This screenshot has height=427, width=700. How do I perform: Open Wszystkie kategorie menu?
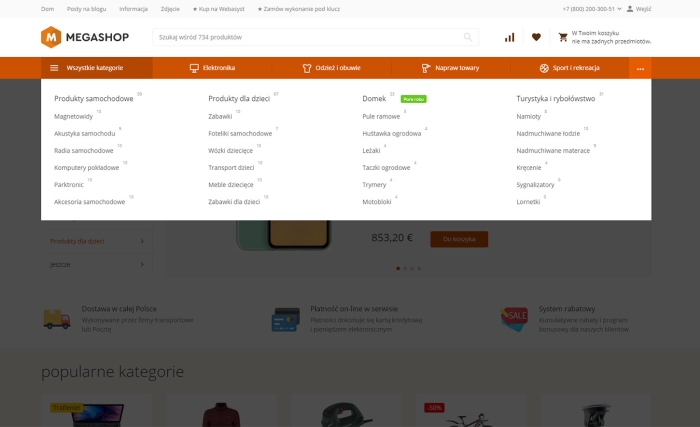(96, 68)
